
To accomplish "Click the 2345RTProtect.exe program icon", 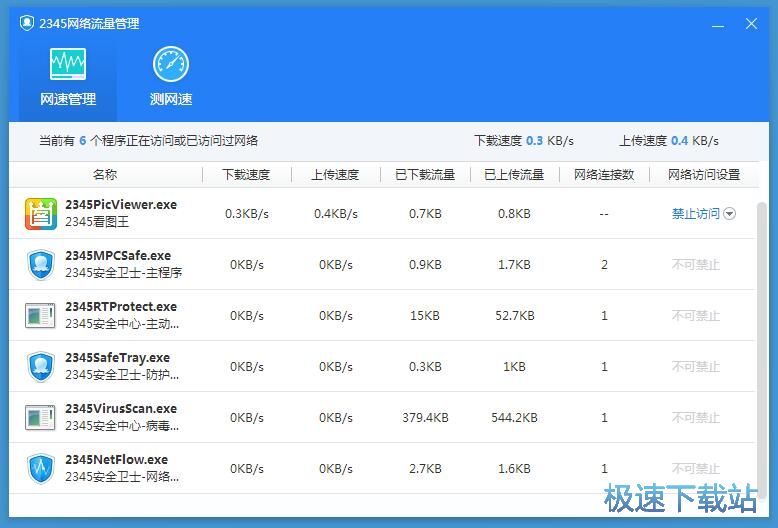I will (x=40, y=316).
